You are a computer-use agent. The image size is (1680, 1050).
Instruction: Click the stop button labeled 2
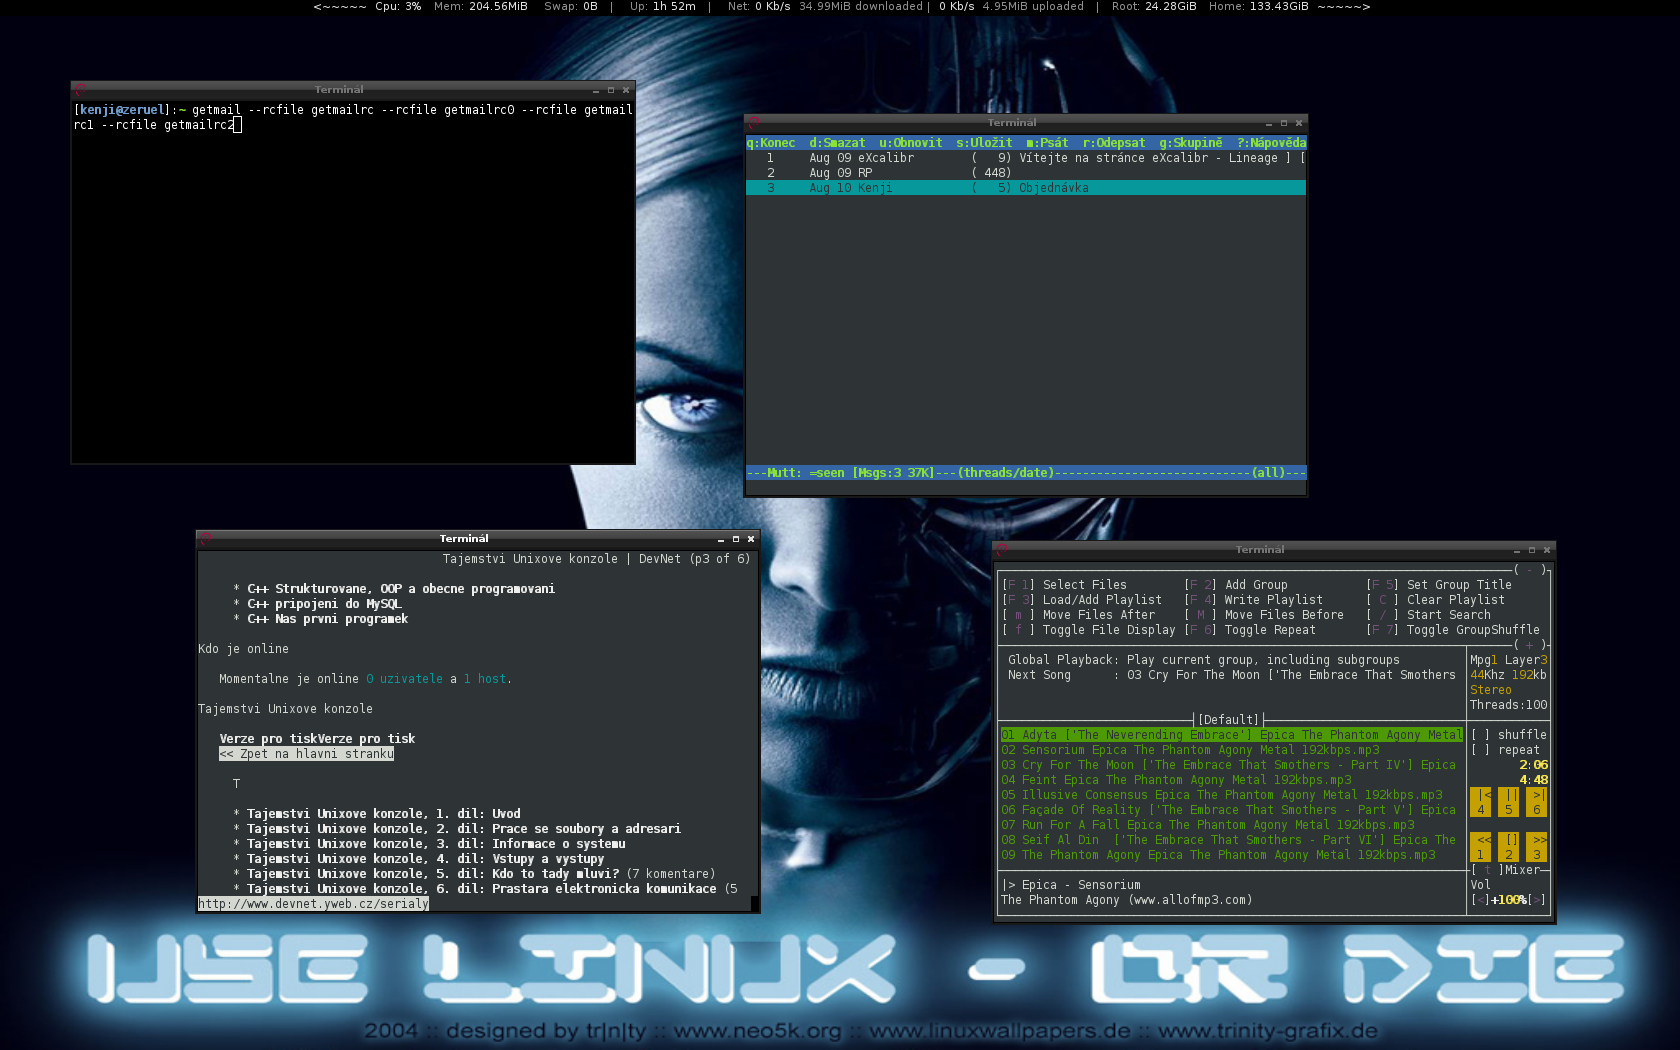(1509, 847)
